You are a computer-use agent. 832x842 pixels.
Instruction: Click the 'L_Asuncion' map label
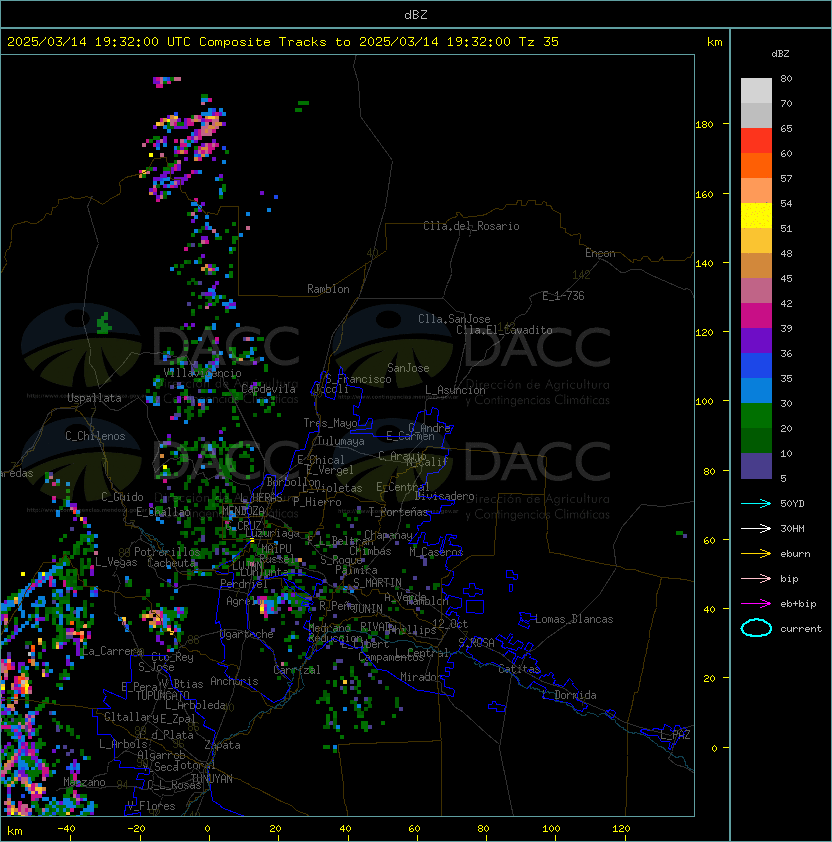[x=455, y=390]
